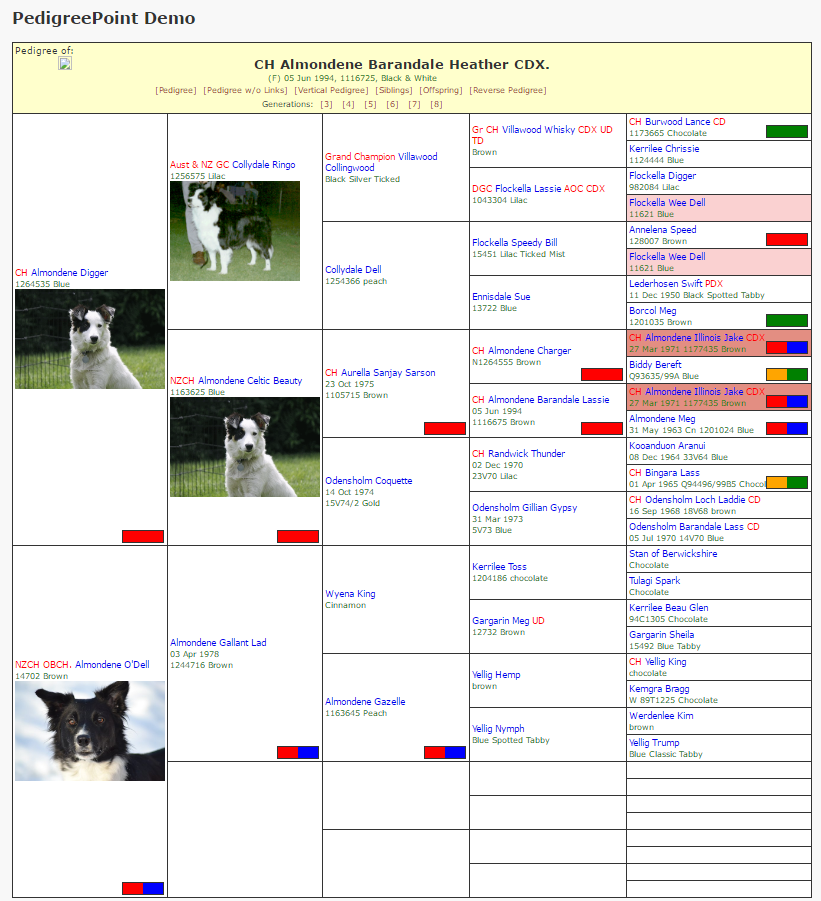The width and height of the screenshot is (821, 901).
Task: Open the [Reverse Pedigree] view
Action: 508,90
